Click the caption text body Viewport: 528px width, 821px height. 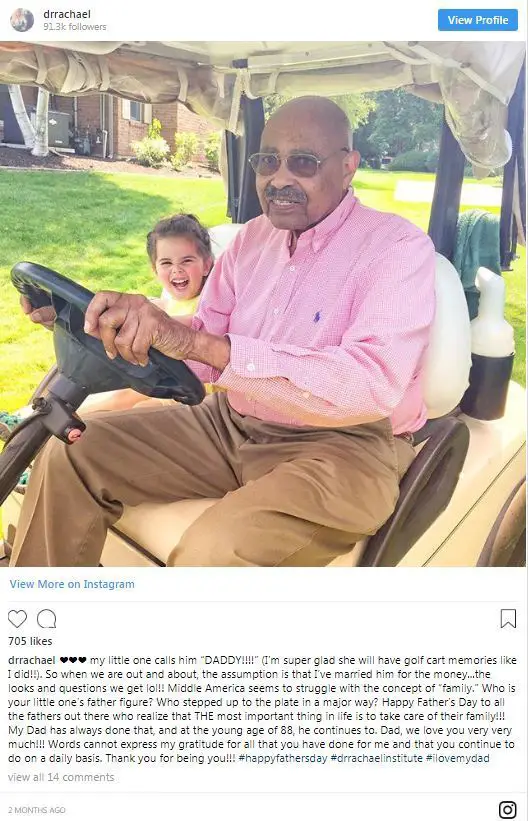tap(262, 709)
